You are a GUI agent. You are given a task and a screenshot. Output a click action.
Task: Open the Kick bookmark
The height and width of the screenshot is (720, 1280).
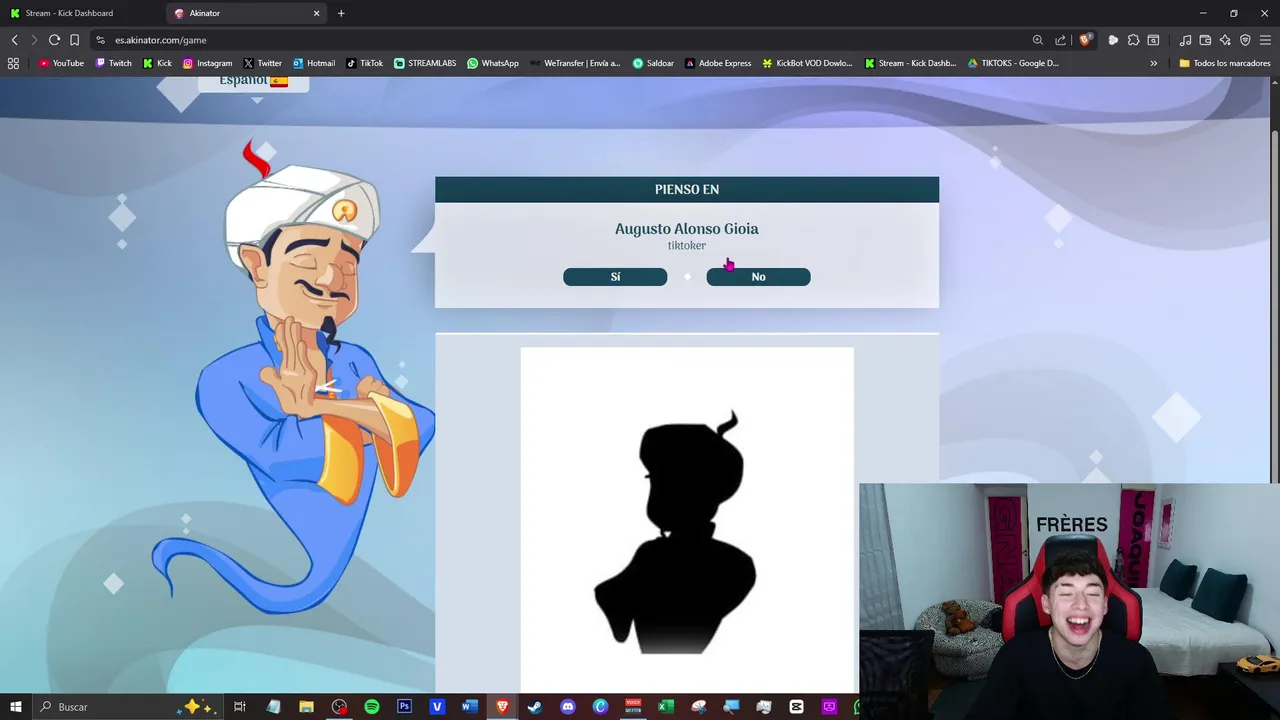tap(157, 63)
